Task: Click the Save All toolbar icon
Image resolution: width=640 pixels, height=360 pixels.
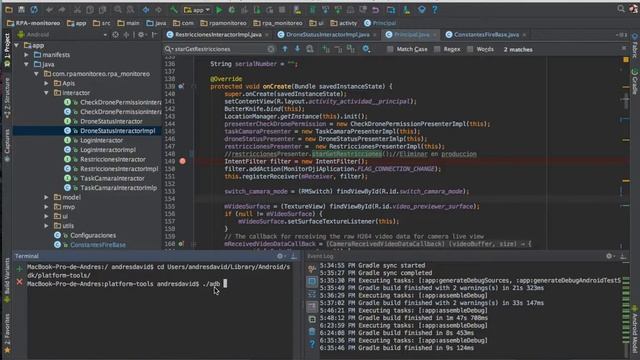Action: click(21, 9)
